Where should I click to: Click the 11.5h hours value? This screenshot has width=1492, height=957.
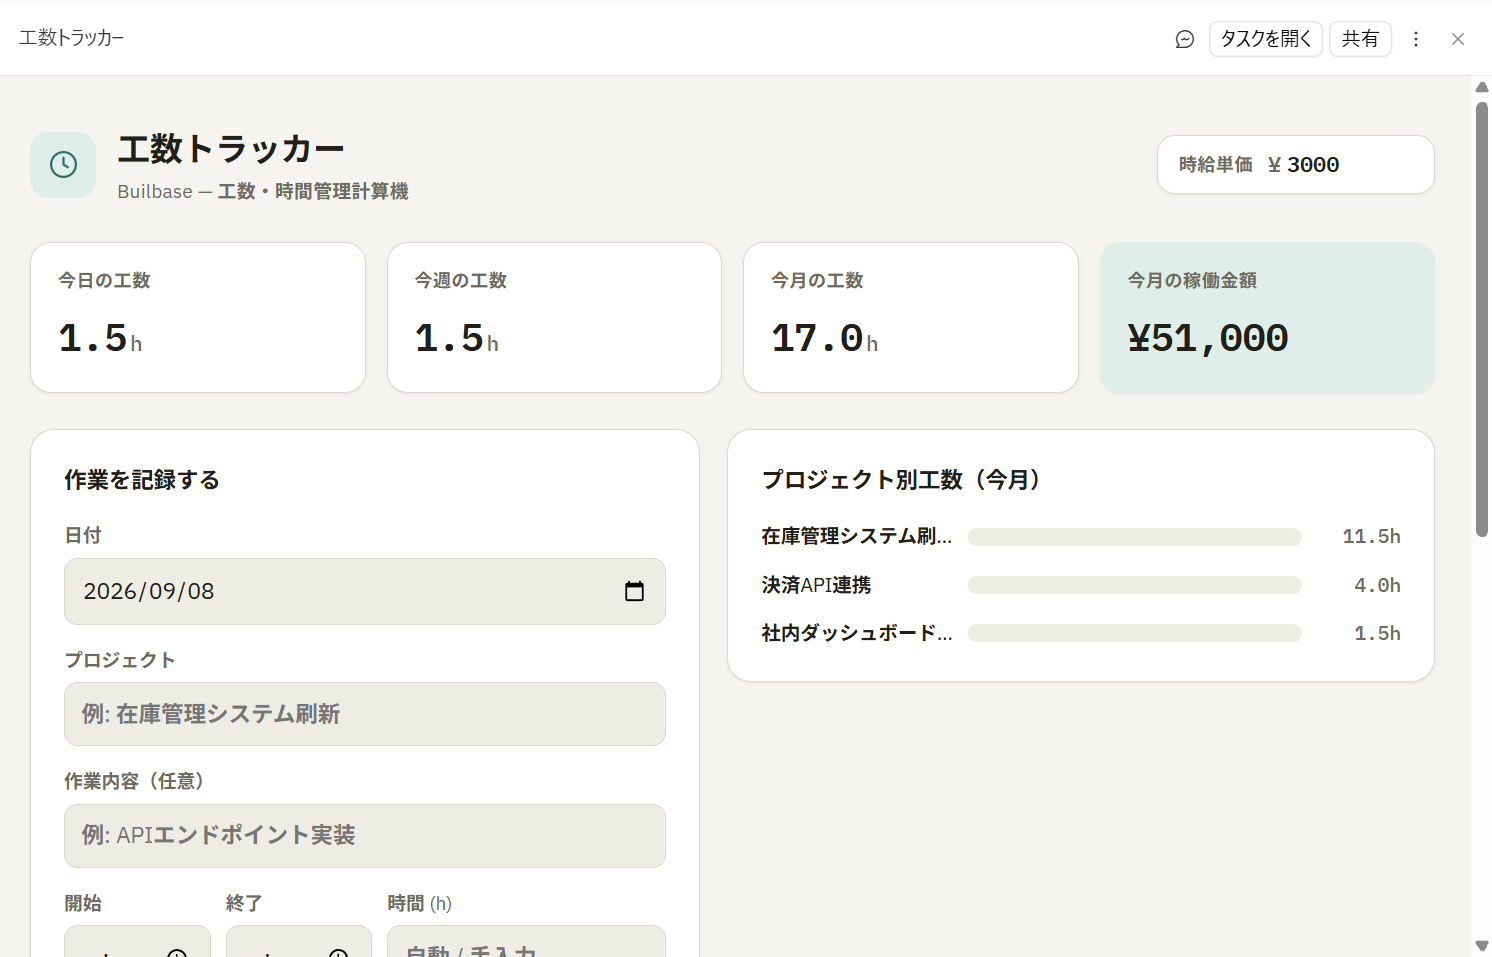1371,537
